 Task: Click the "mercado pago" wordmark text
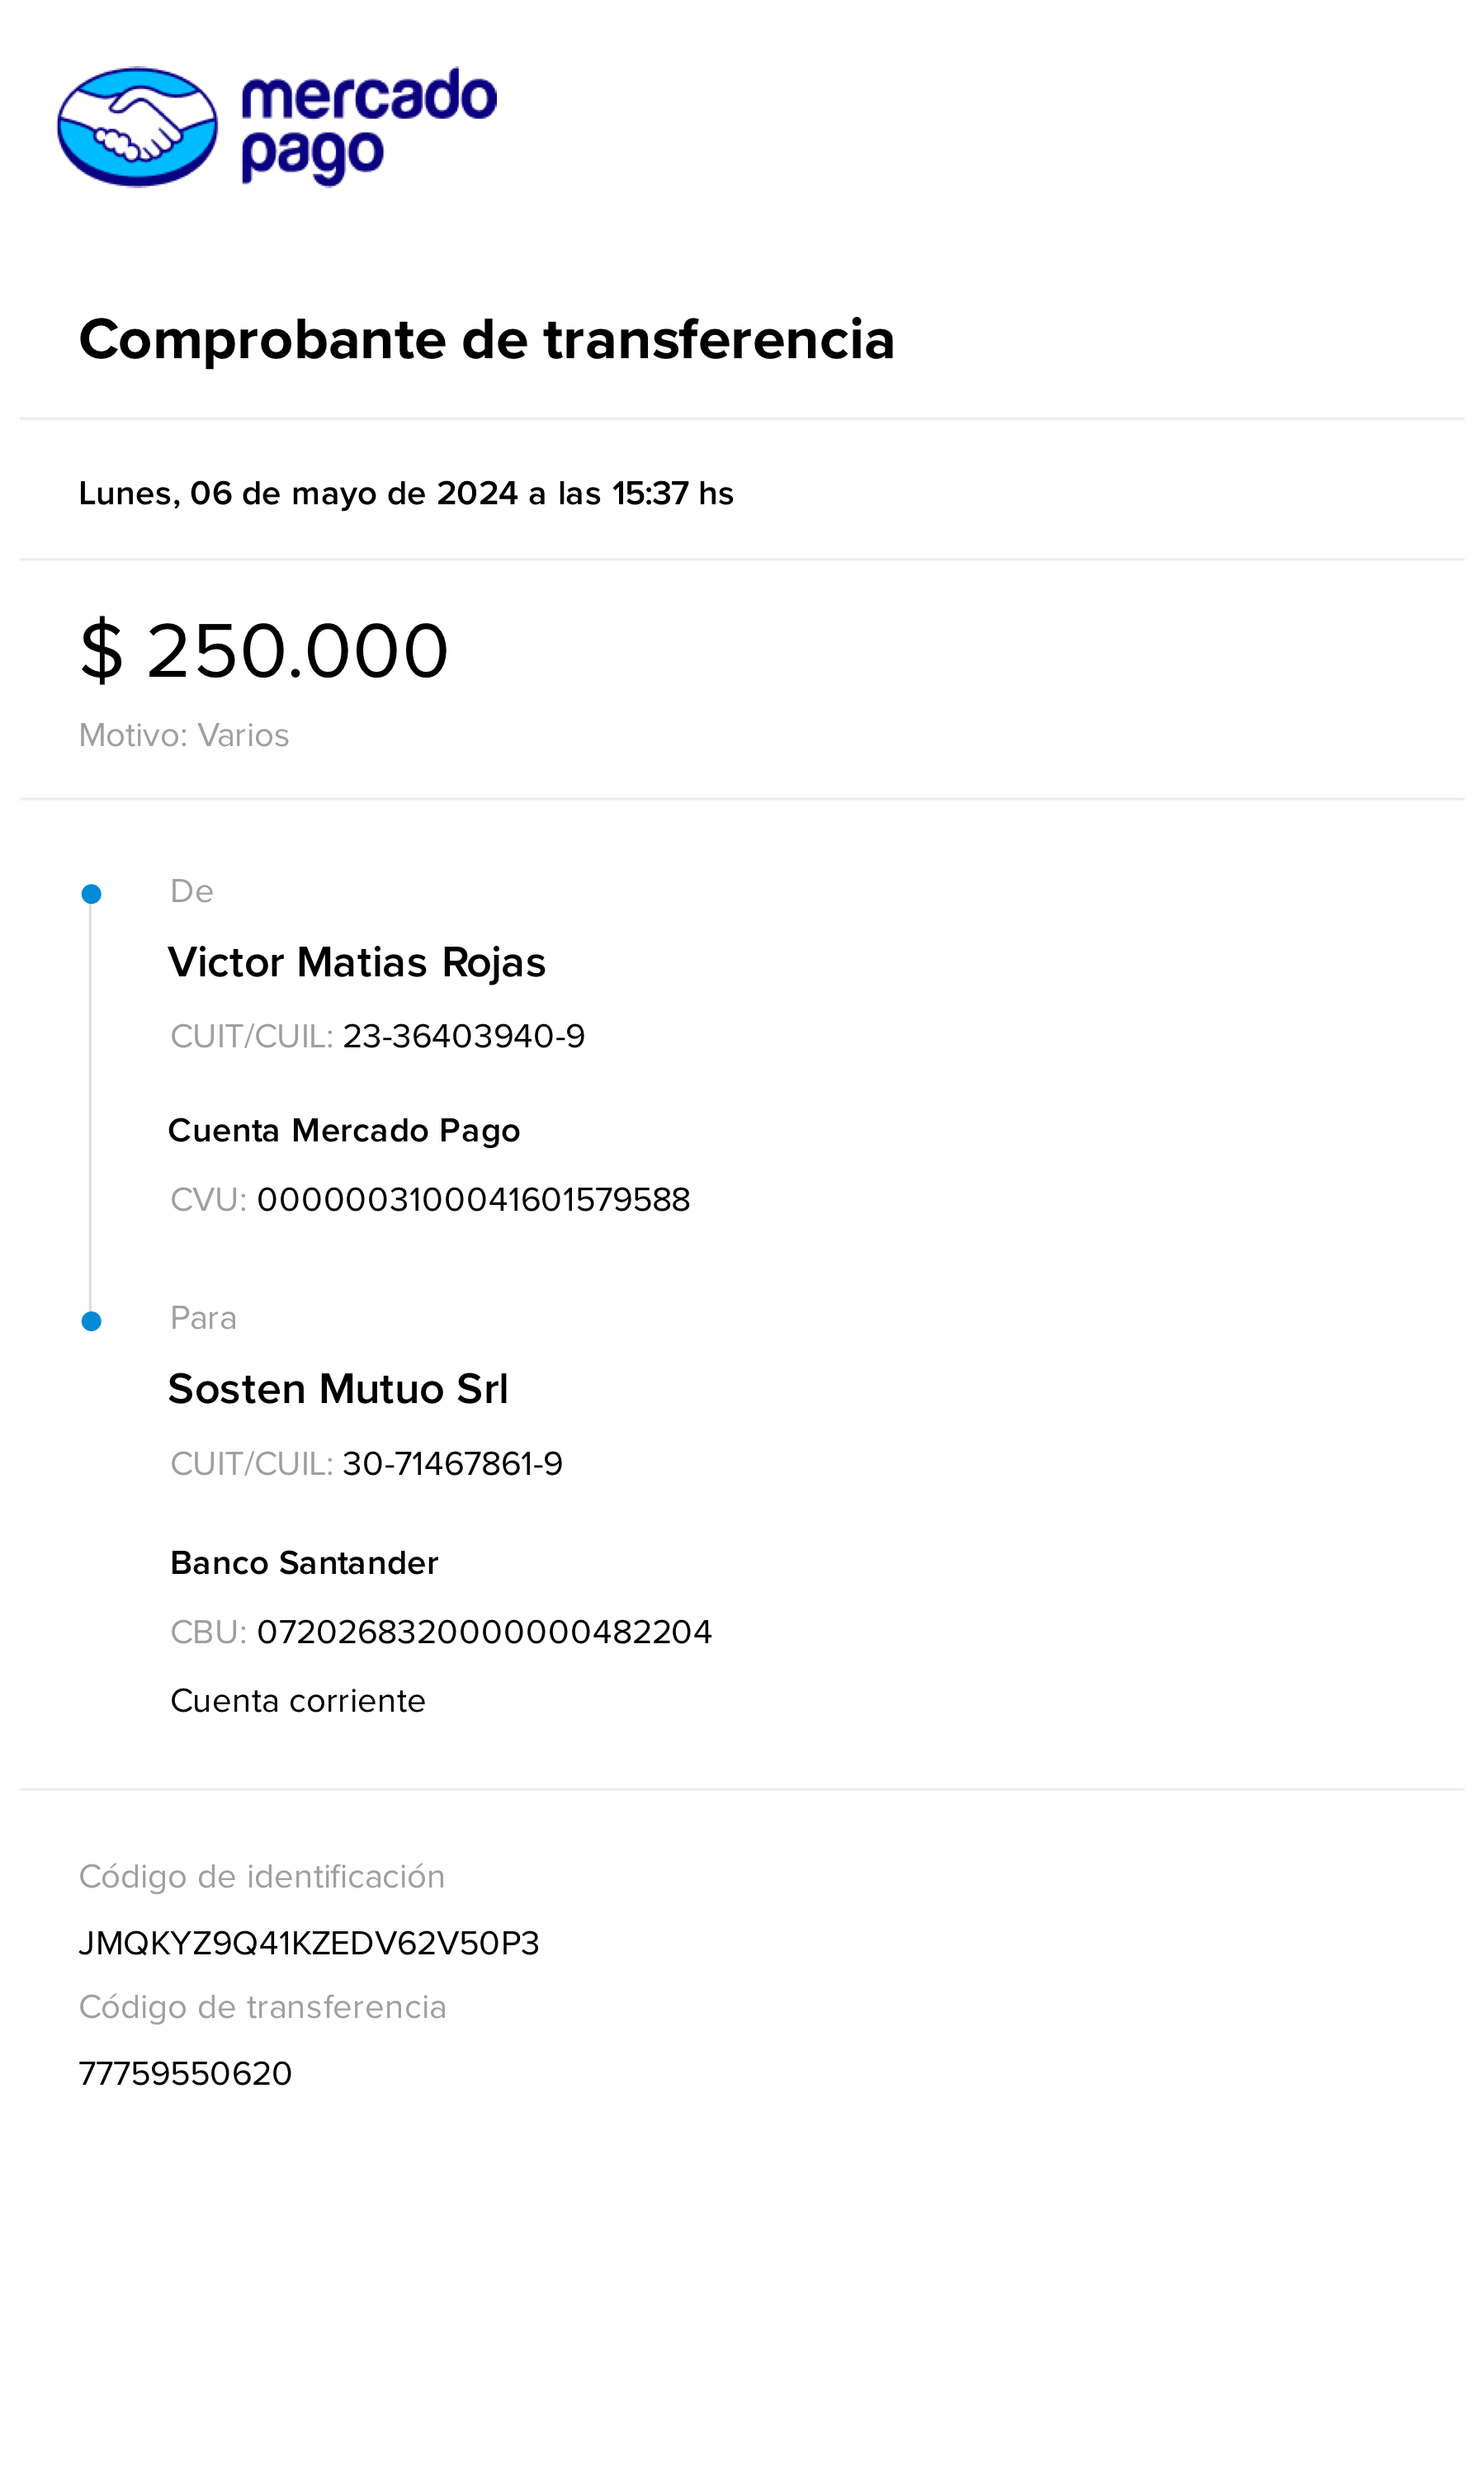[x=368, y=126]
